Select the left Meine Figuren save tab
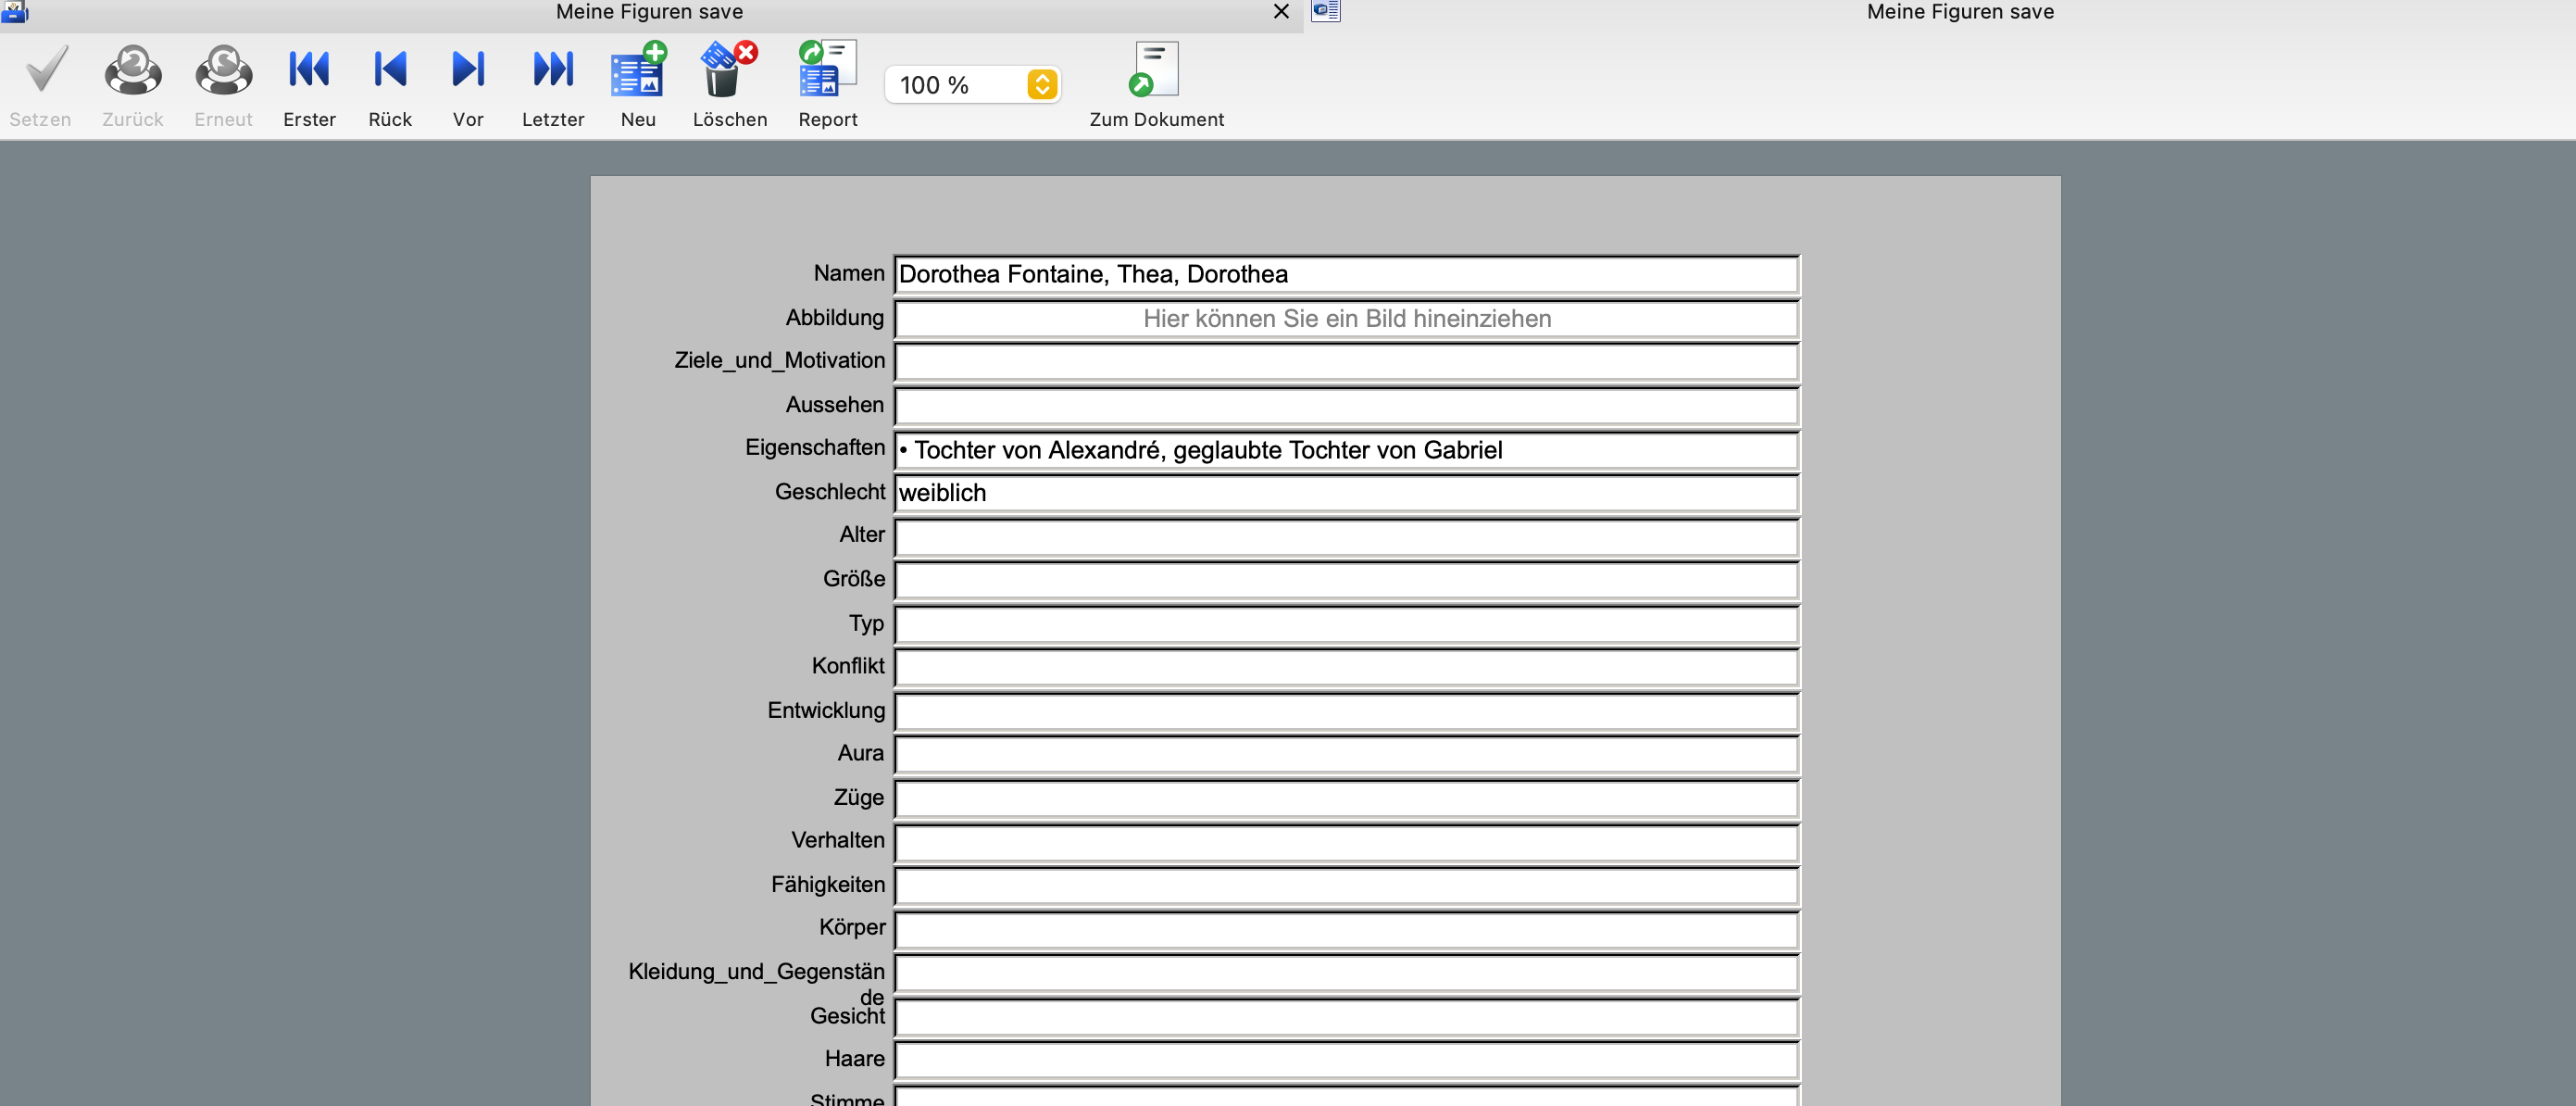Viewport: 2576px width, 1106px height. click(x=649, y=12)
